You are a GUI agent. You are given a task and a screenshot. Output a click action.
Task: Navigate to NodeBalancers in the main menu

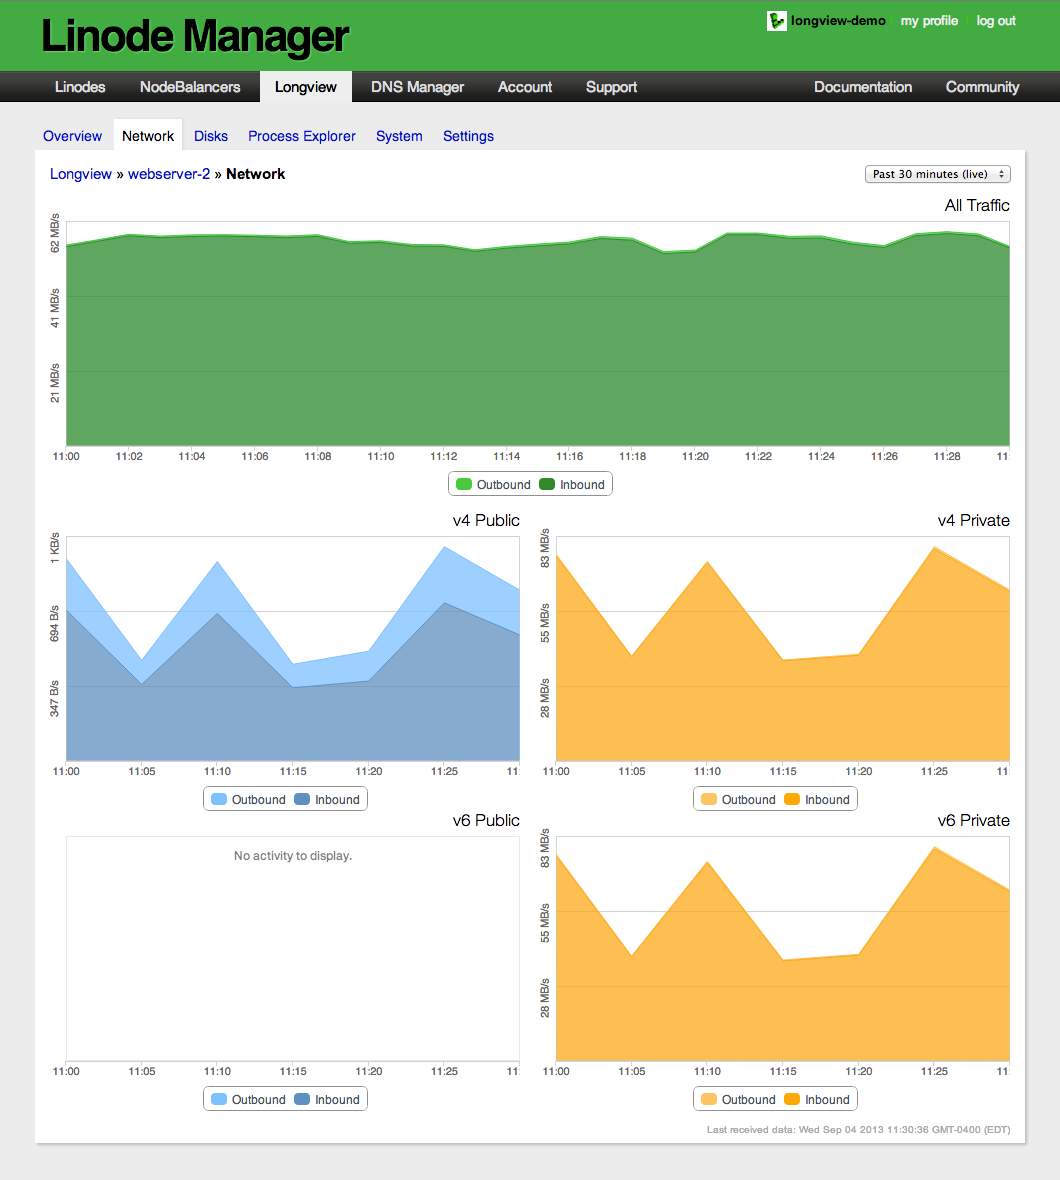pyautogui.click(x=190, y=87)
